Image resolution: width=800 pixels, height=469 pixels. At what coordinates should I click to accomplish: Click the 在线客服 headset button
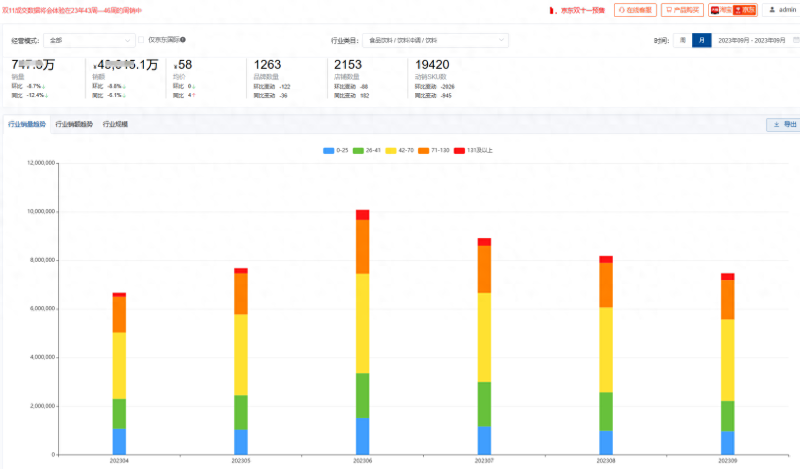coord(635,10)
